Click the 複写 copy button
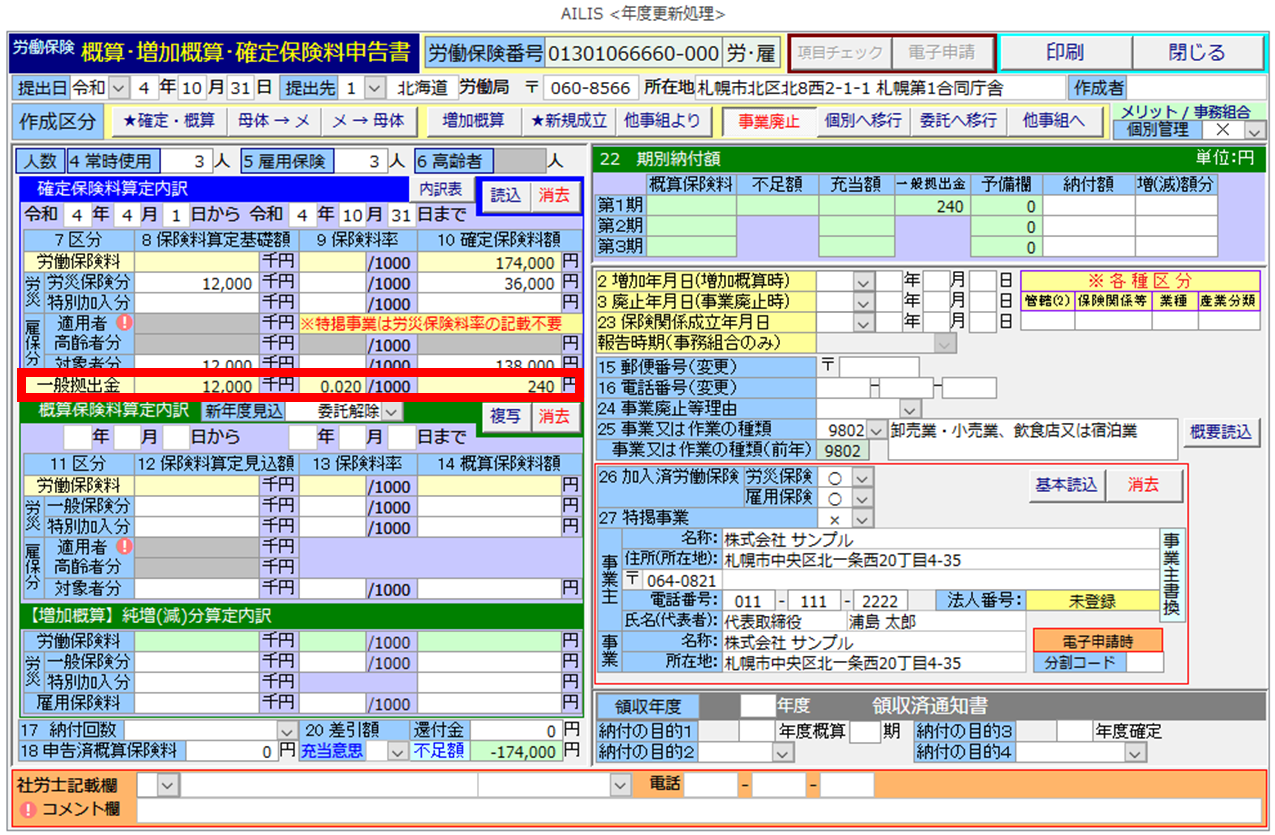Image resolution: width=1275 pixels, height=835 pixels. 506,416
